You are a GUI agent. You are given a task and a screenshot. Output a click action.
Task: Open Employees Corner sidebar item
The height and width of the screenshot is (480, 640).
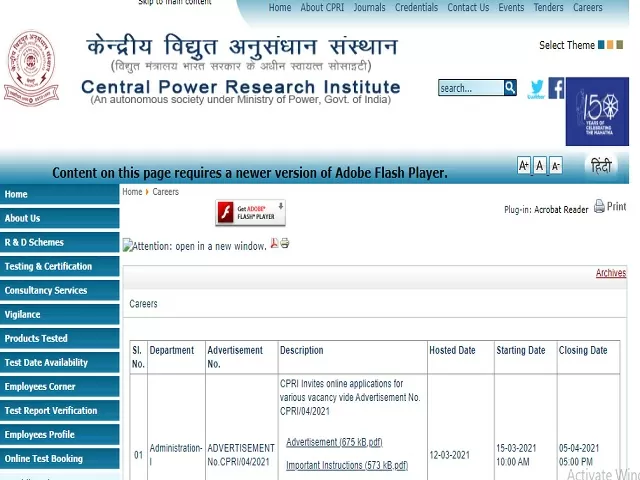(60, 387)
